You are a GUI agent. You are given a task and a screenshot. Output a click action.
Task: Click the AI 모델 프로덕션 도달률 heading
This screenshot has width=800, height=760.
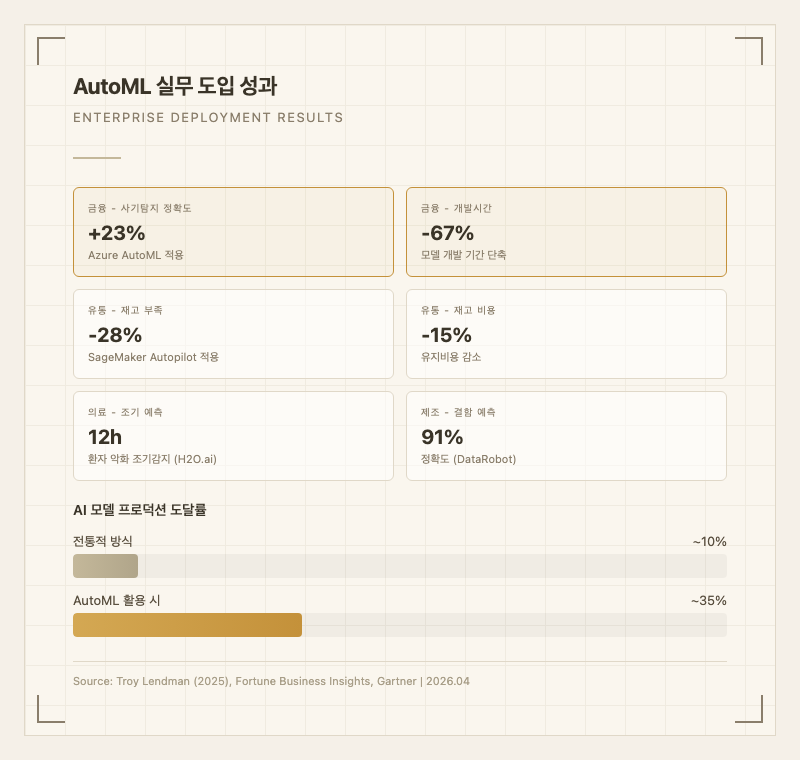(x=140, y=510)
